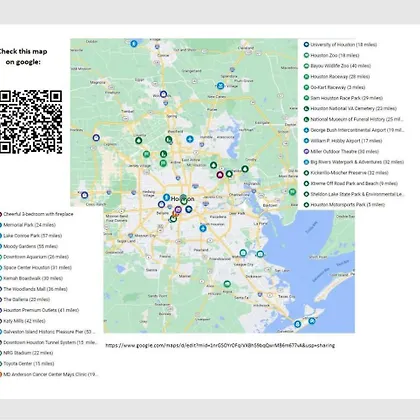Select Katy Mills (42 miles) legend item

23,321
